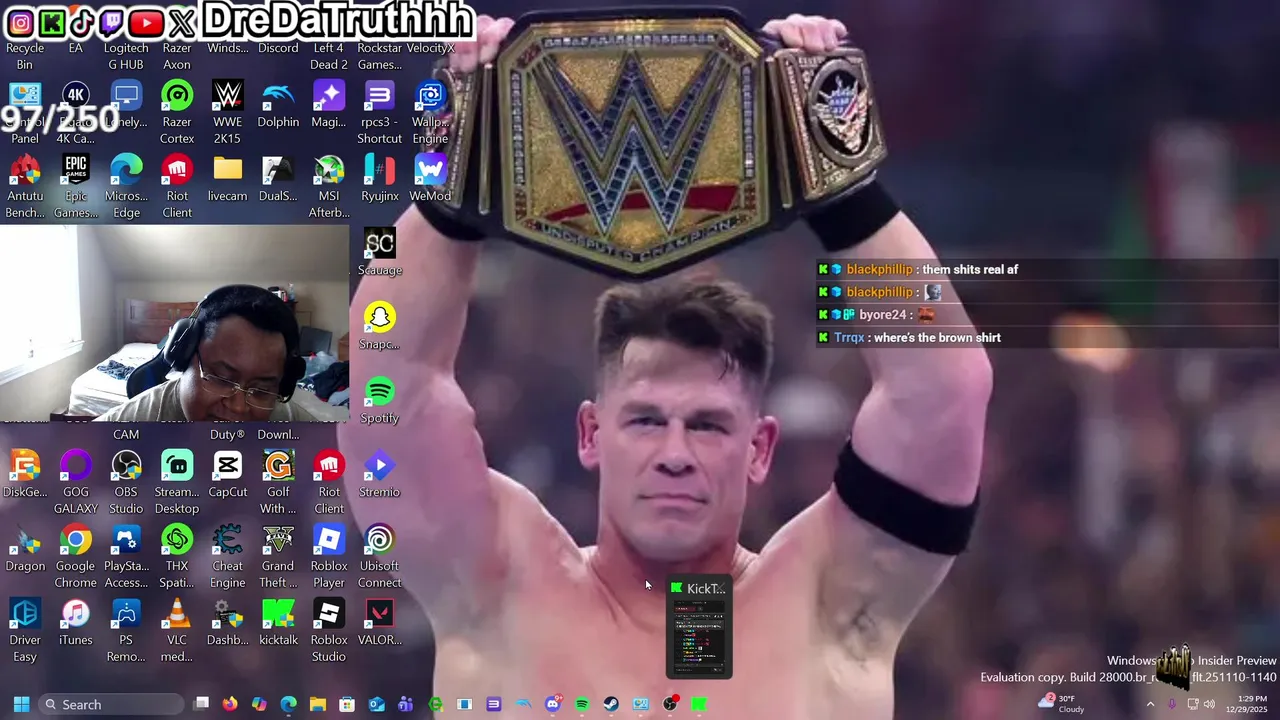Launch PlayStation Accessories desktop icon
Viewport: 1280px width, 720px height.
126,556
